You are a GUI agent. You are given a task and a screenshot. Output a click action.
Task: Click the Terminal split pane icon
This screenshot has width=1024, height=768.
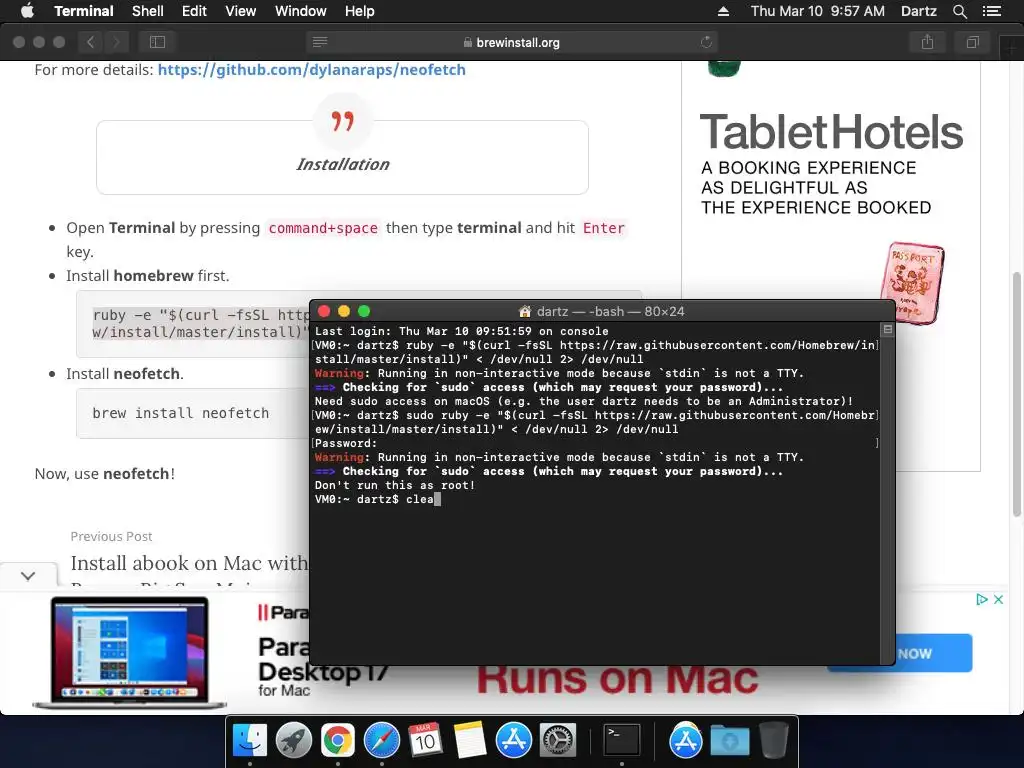[888, 329]
